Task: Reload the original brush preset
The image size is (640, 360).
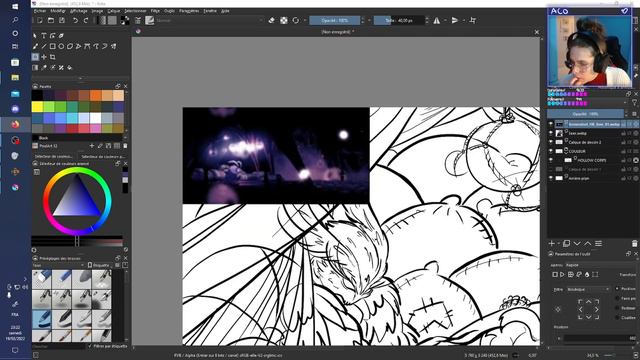Action: pos(296,20)
